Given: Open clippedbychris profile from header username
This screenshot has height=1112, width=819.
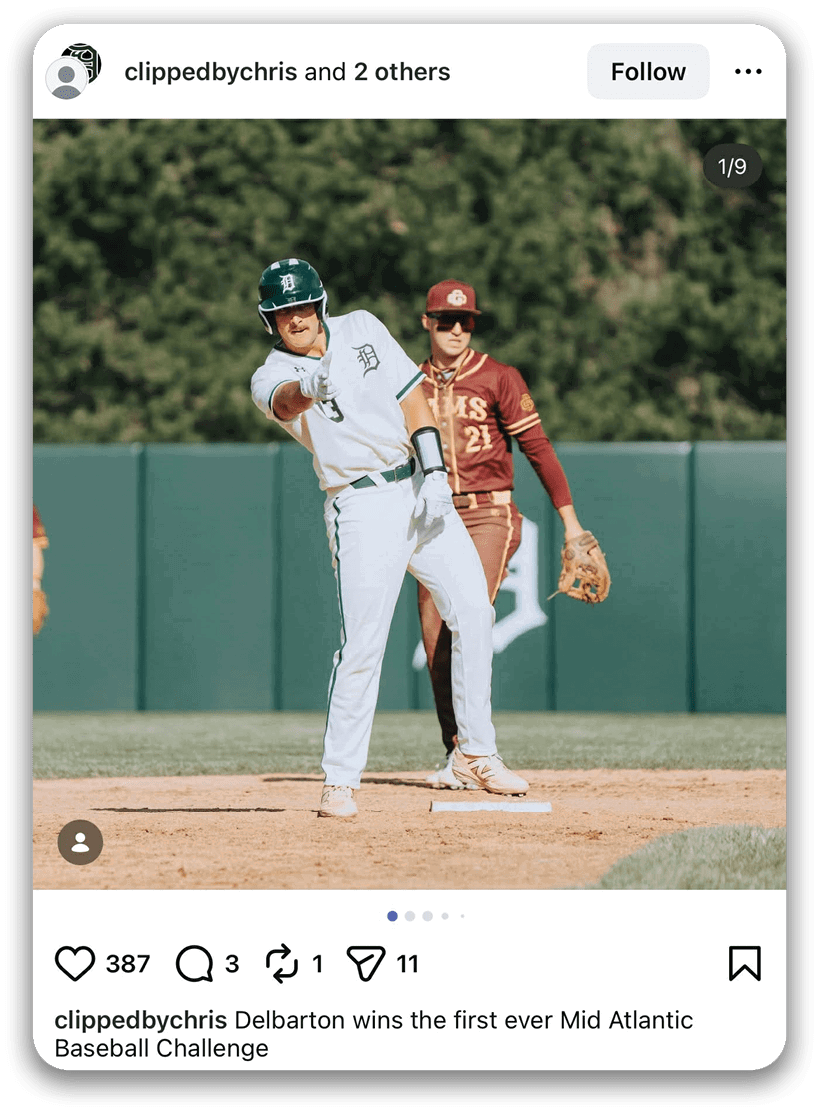Looking at the screenshot, I should 210,72.
